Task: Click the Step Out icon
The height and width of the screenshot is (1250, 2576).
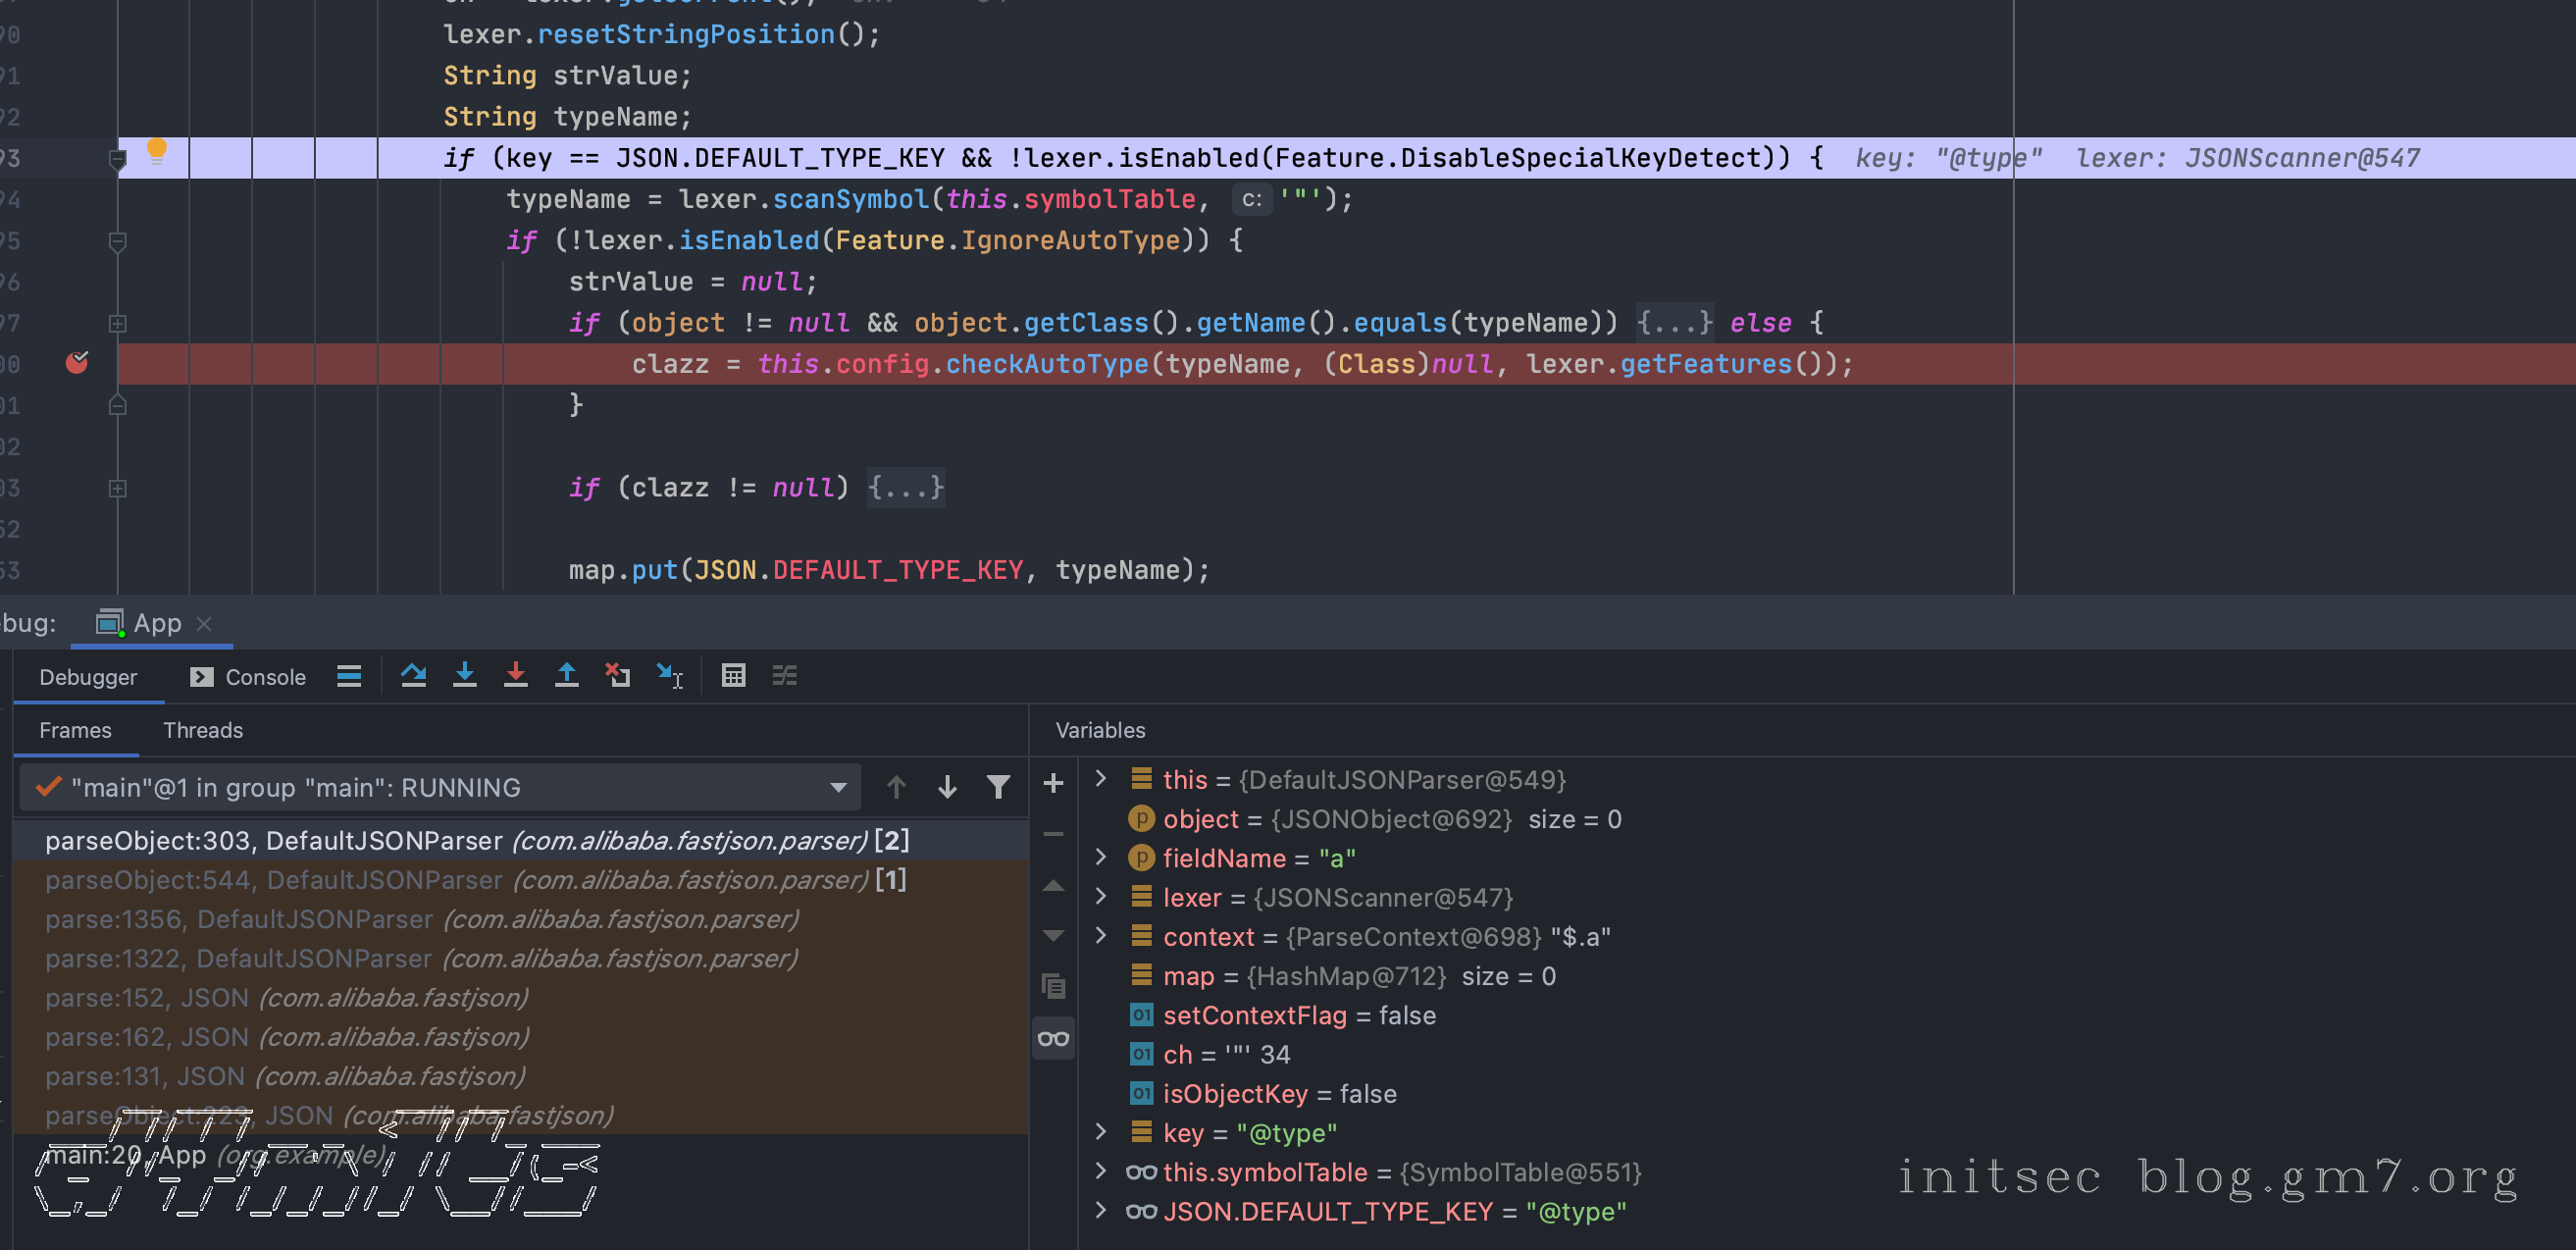Action: click(566, 676)
